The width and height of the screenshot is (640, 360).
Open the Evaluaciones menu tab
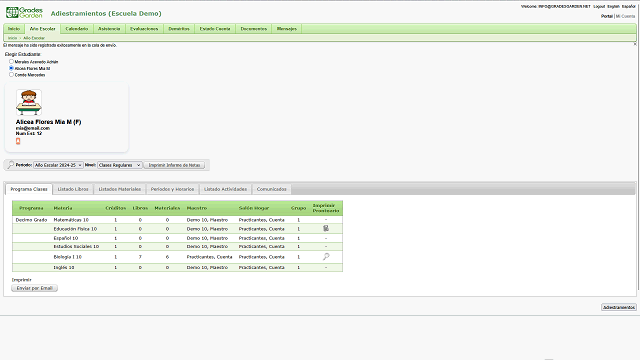click(x=144, y=29)
